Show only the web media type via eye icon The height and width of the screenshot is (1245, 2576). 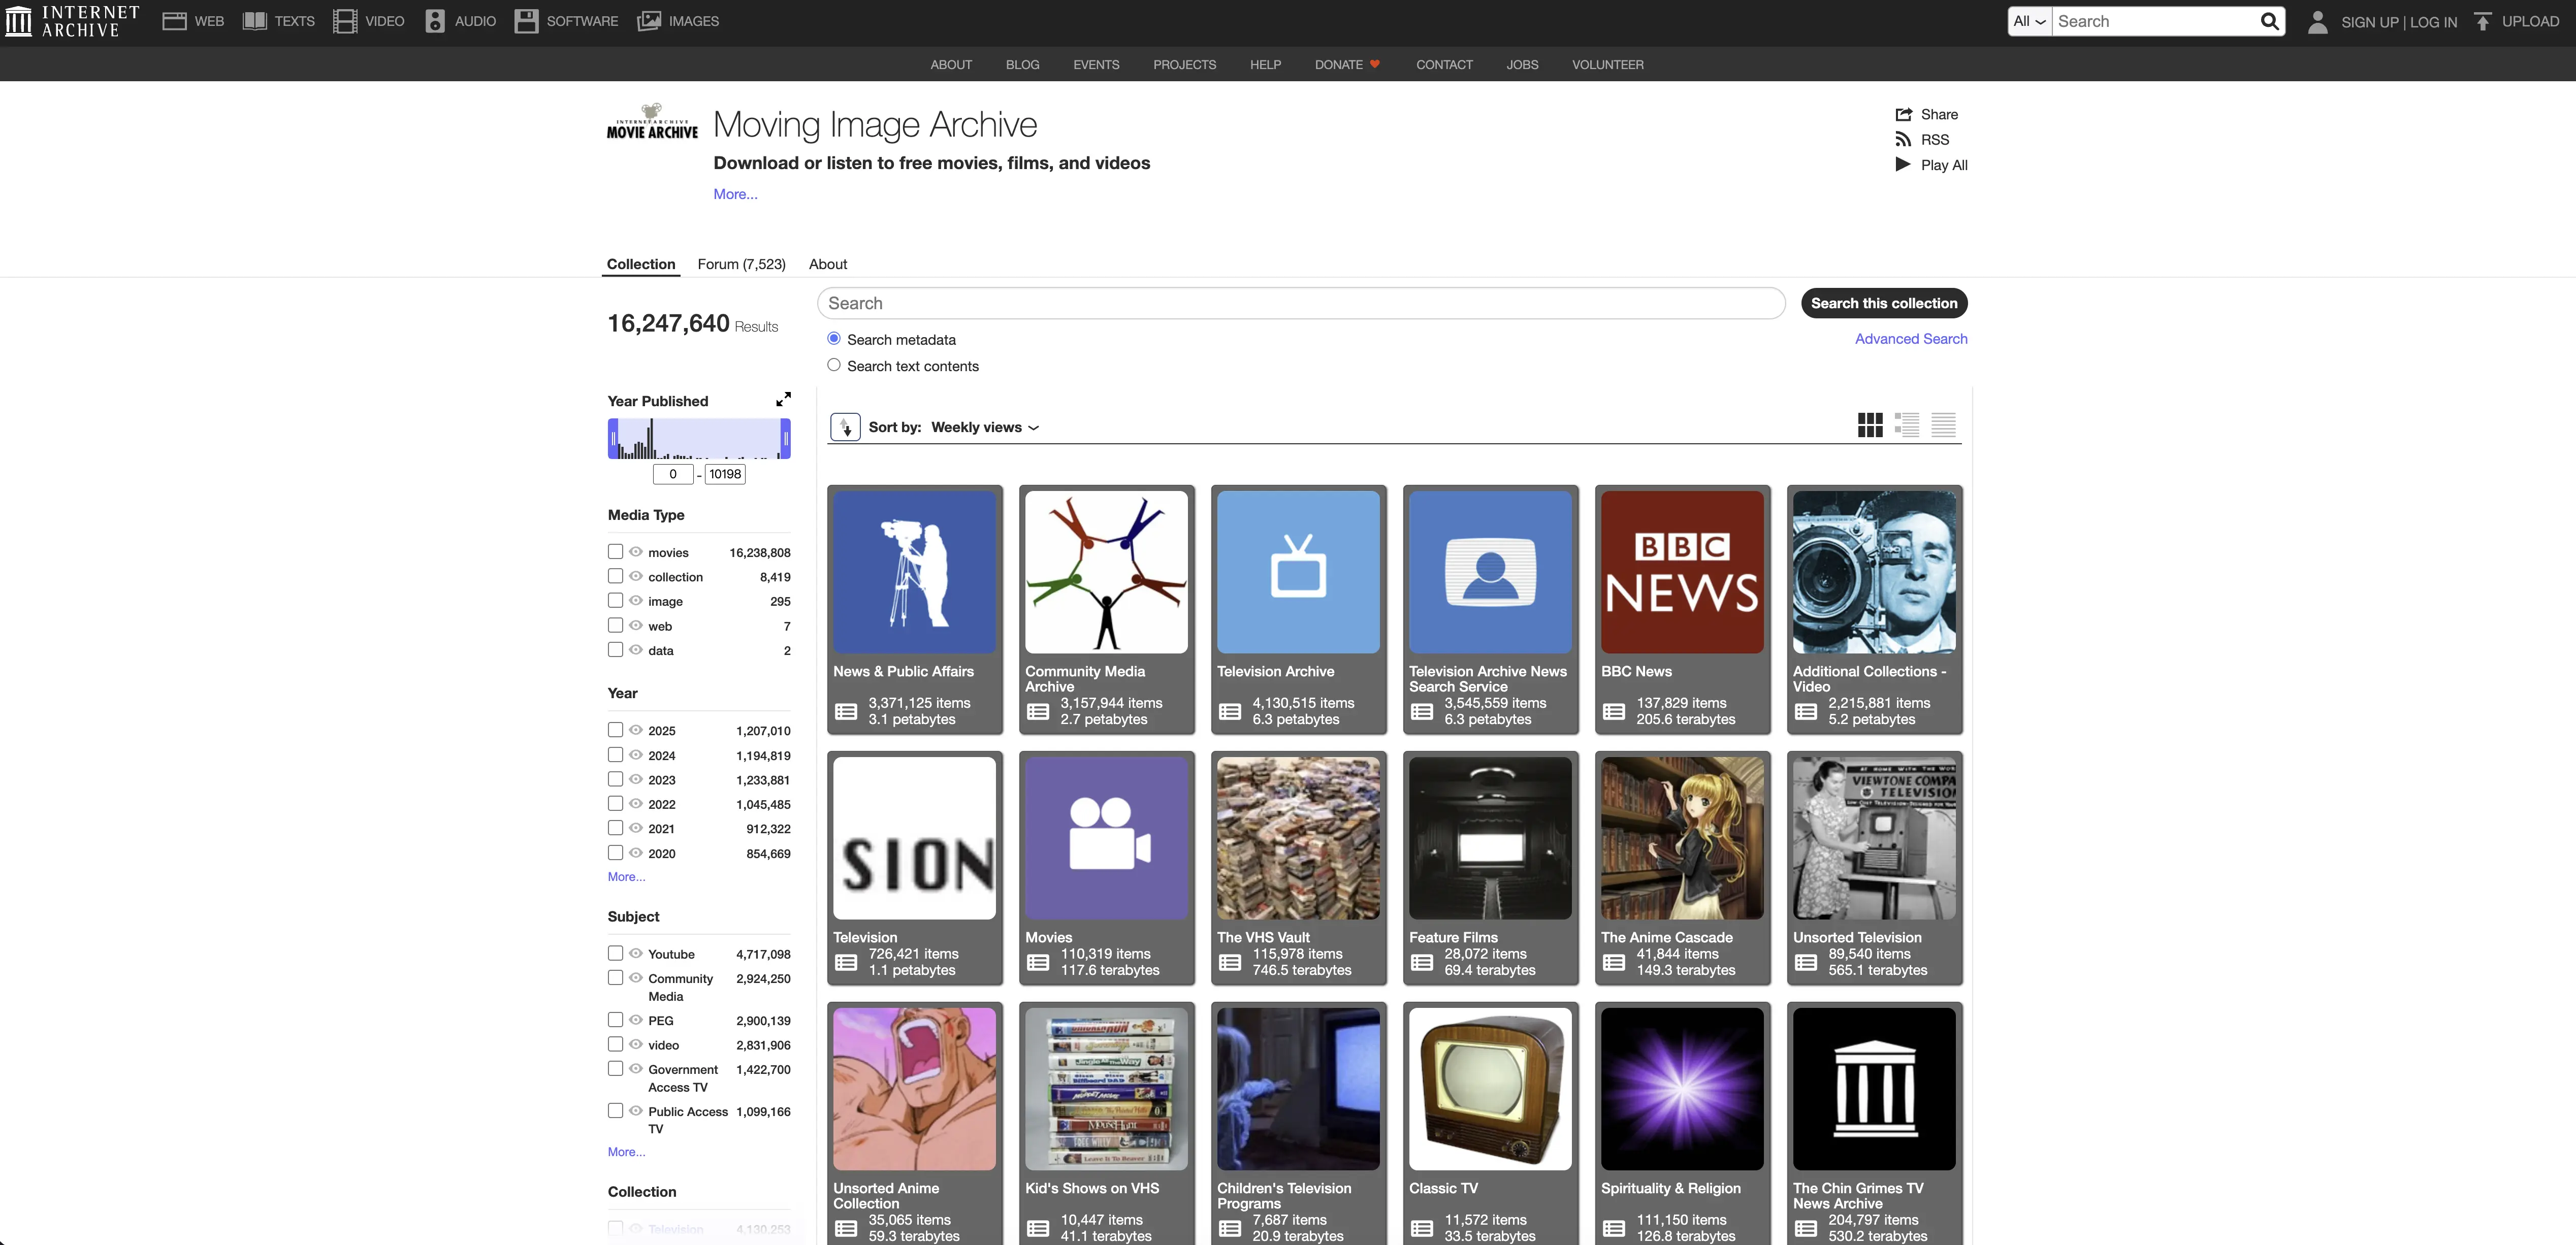pyautogui.click(x=636, y=625)
